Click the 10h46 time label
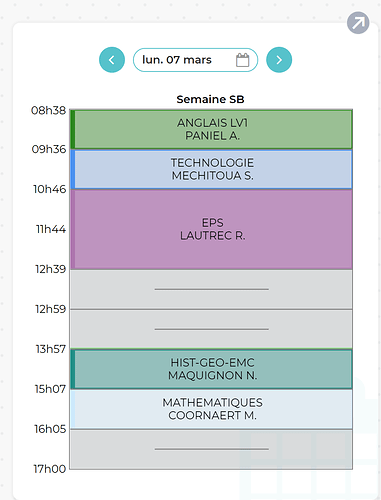 50,189
